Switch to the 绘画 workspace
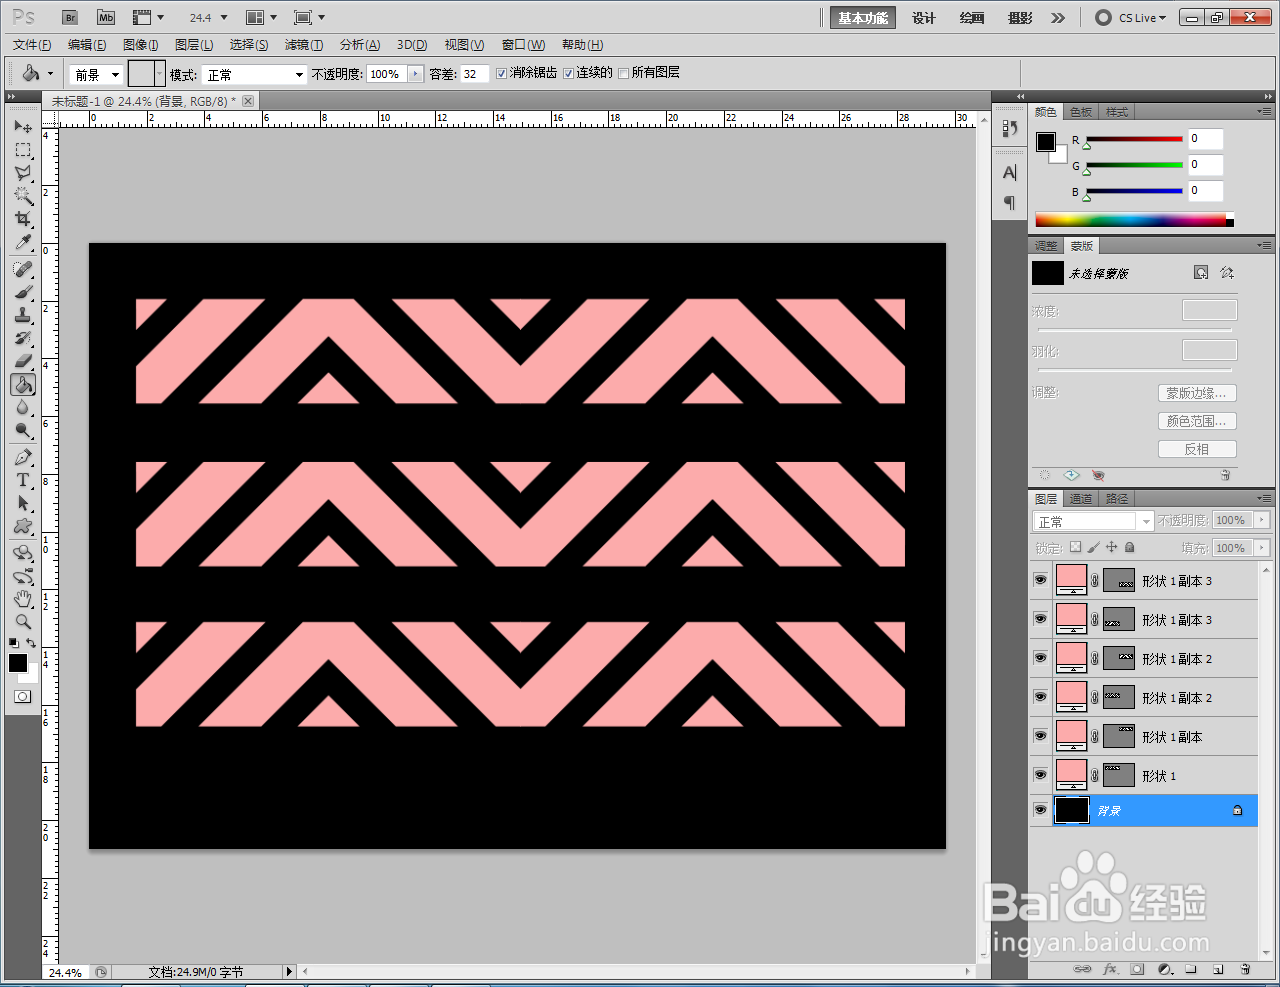Viewport: 1280px width, 987px height. (972, 18)
